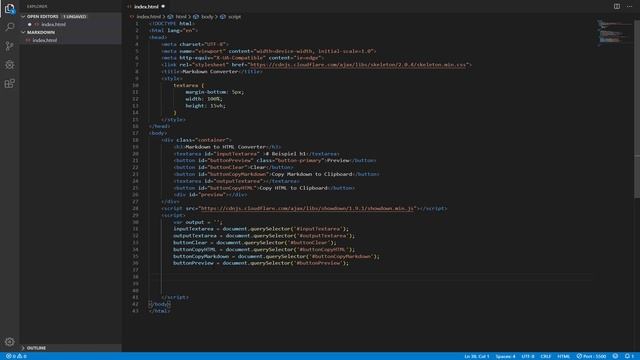Click the meta charset UTF-8 line
The width and height of the screenshot is (640, 360).
click(x=195, y=44)
